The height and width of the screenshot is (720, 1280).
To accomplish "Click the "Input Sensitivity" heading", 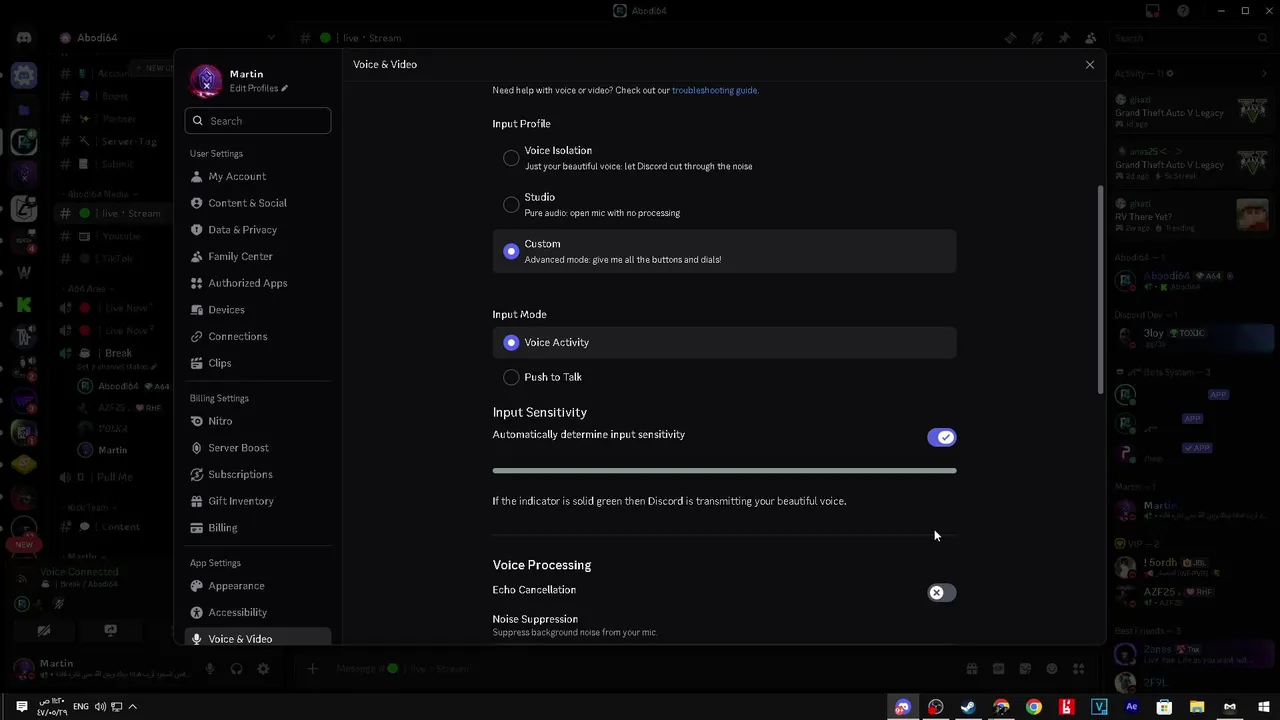I will 539,412.
